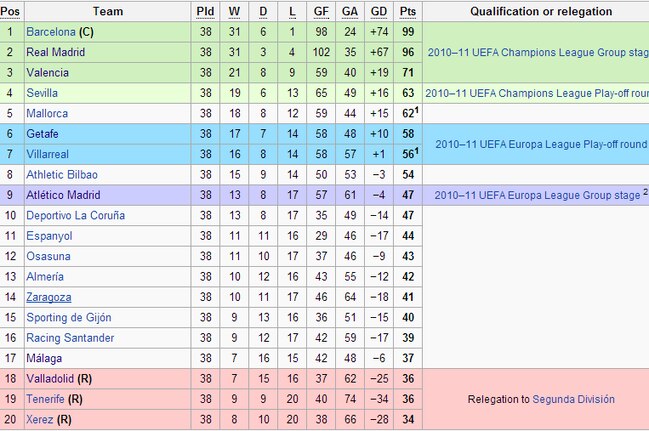Click the underlined Zaragoza link
Image resolution: width=649 pixels, height=431 pixels.
[x=48, y=297]
